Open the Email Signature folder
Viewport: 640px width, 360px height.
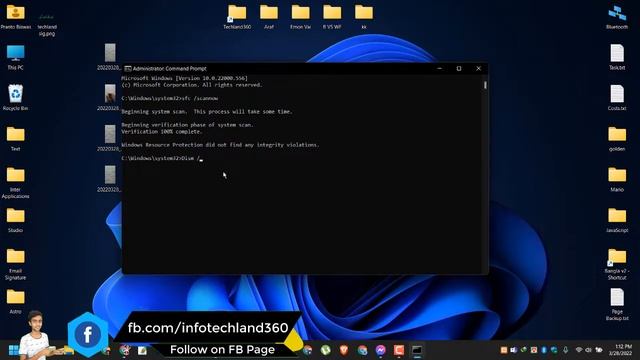(x=16, y=264)
